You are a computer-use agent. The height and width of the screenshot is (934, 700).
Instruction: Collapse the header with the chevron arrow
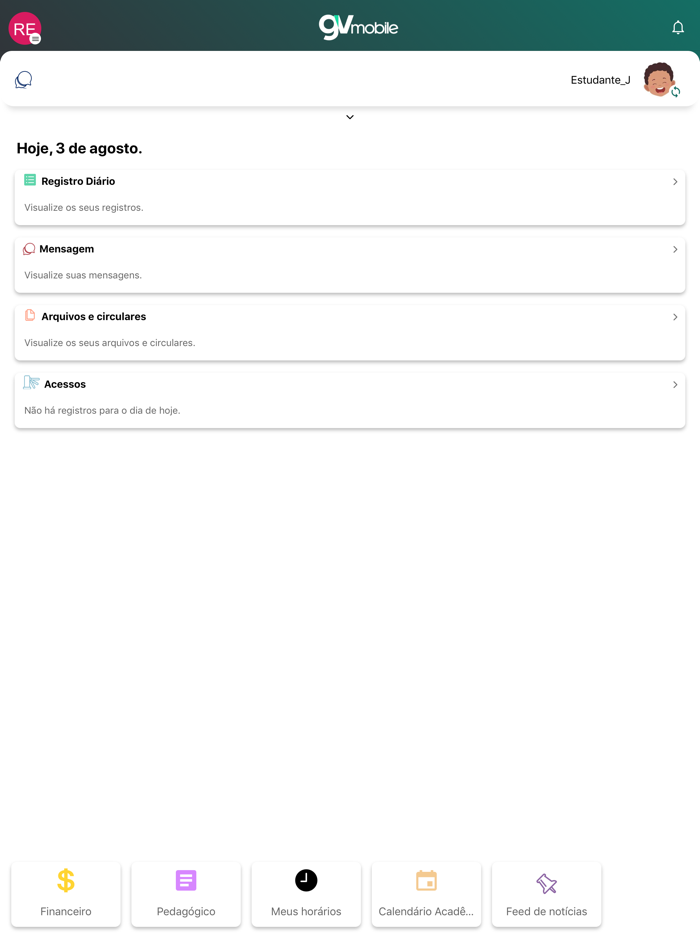point(350,116)
